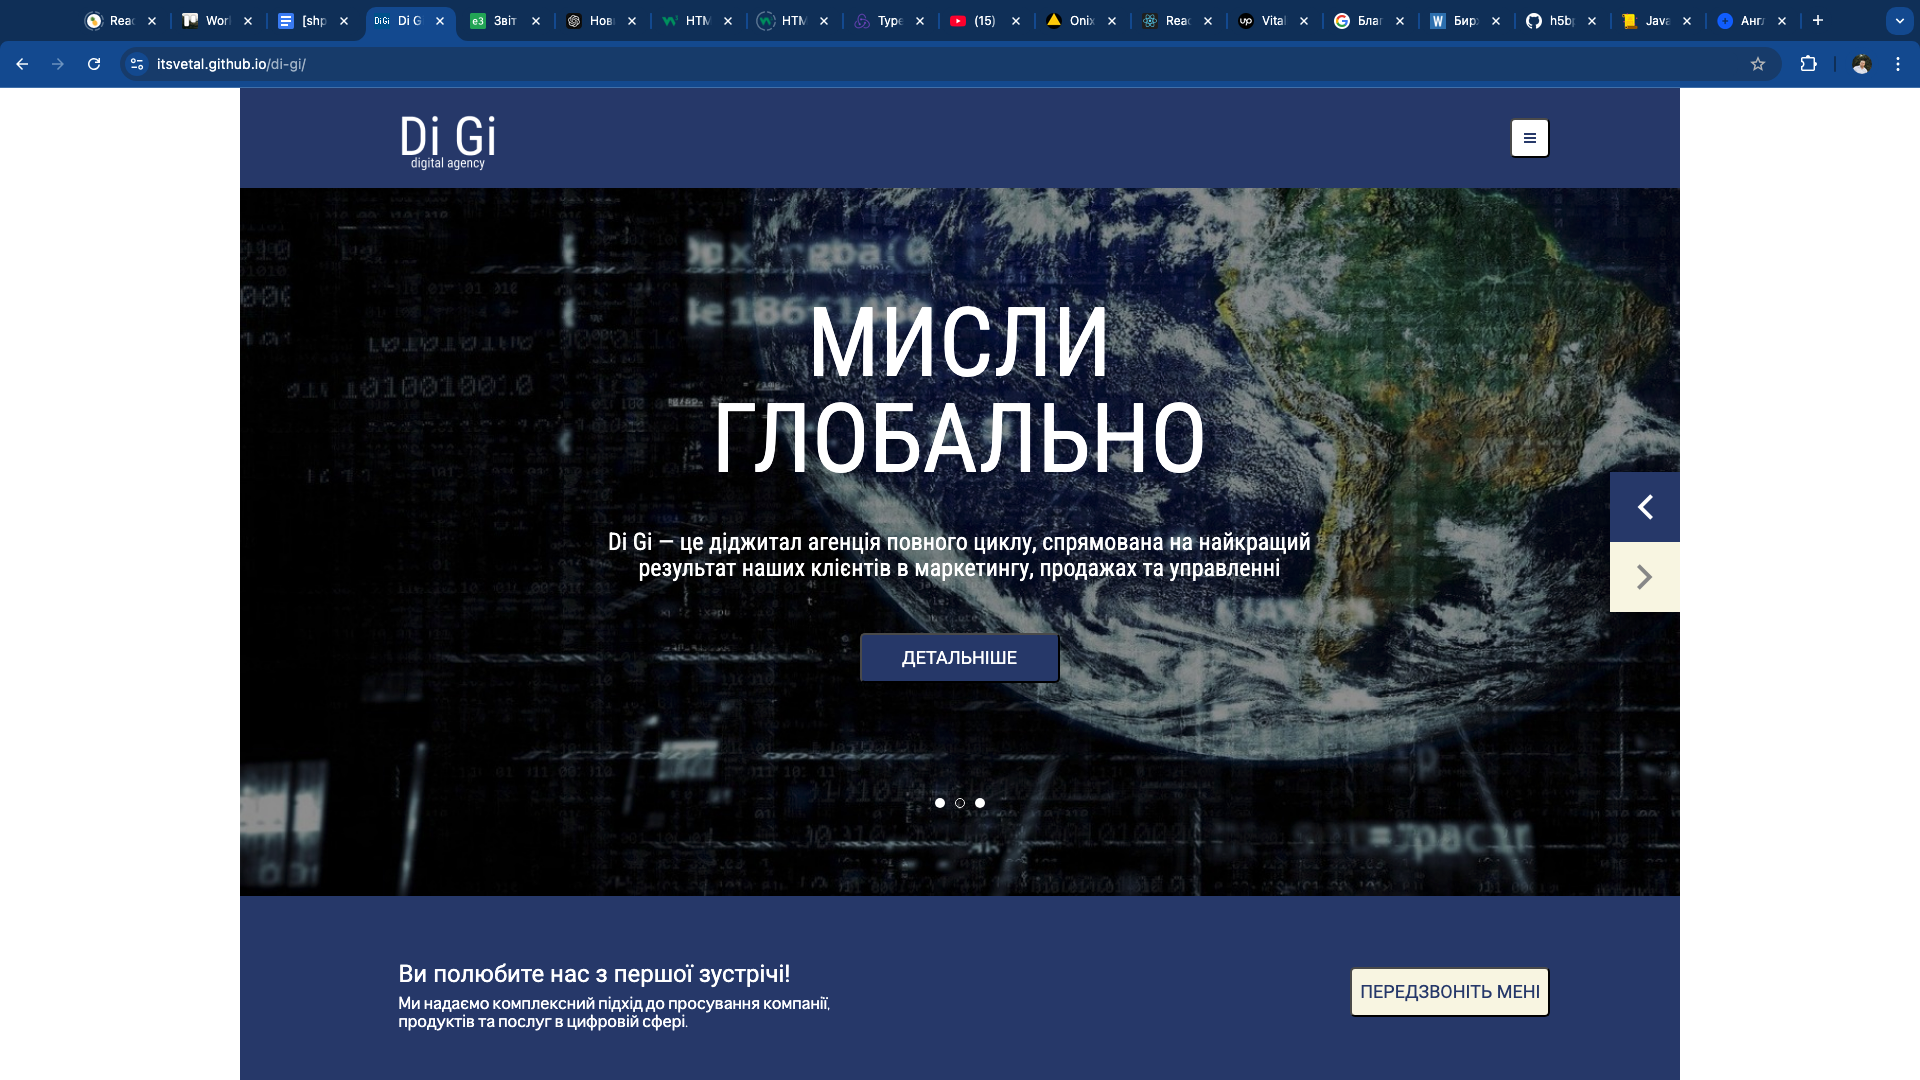
Task: Open the Chrome profile avatar
Action: point(1861,64)
